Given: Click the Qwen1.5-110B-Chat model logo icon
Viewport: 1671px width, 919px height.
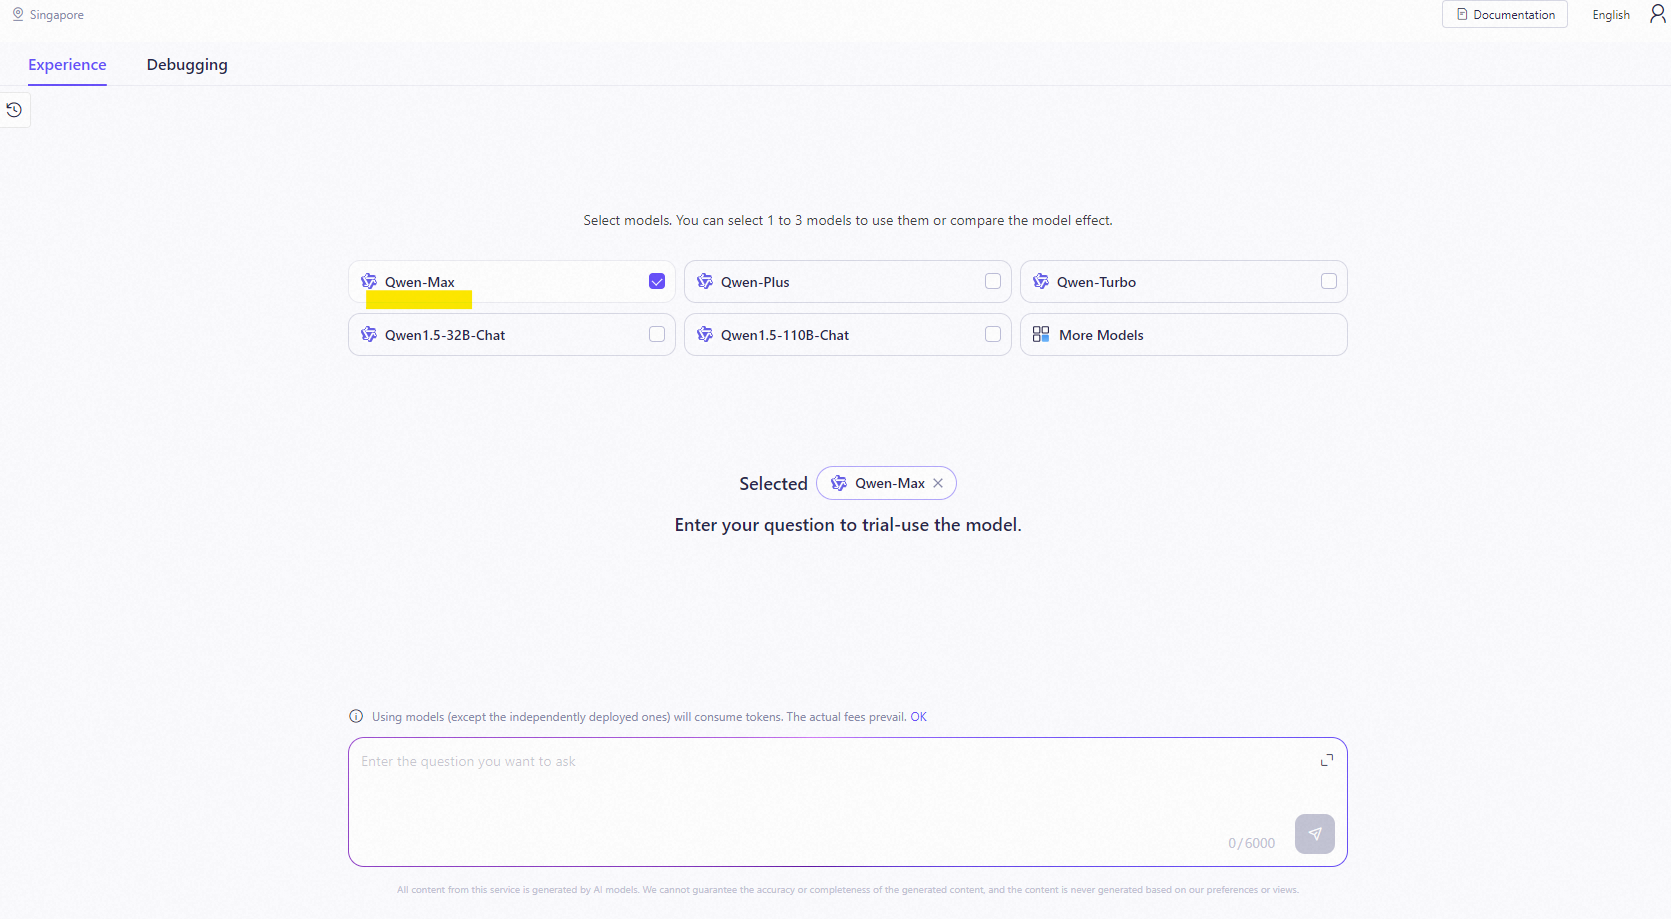Looking at the screenshot, I should pyautogui.click(x=705, y=334).
